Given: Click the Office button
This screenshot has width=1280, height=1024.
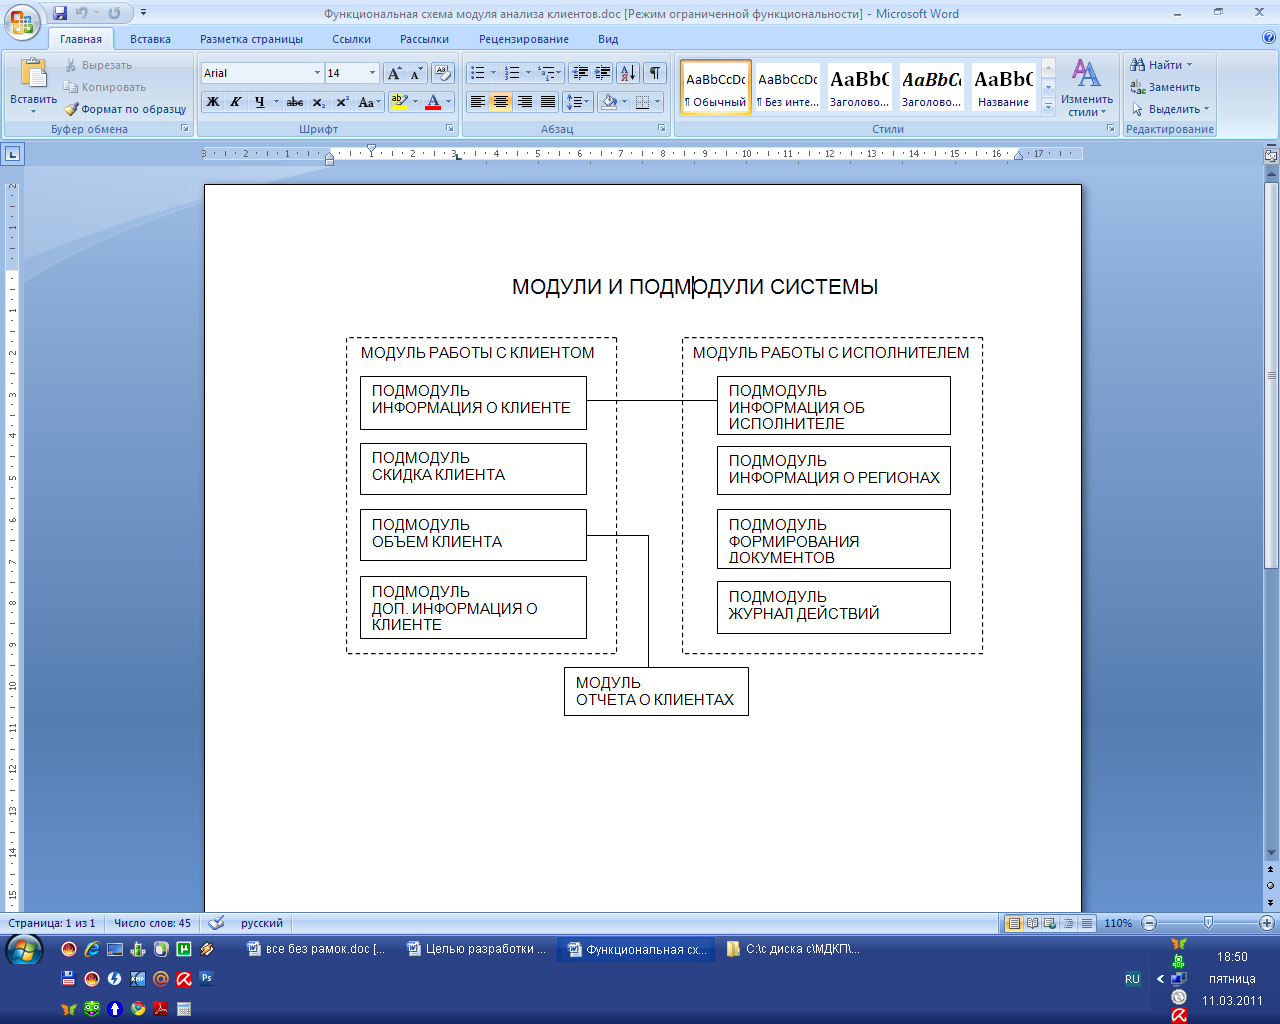Looking at the screenshot, I should [x=22, y=22].
